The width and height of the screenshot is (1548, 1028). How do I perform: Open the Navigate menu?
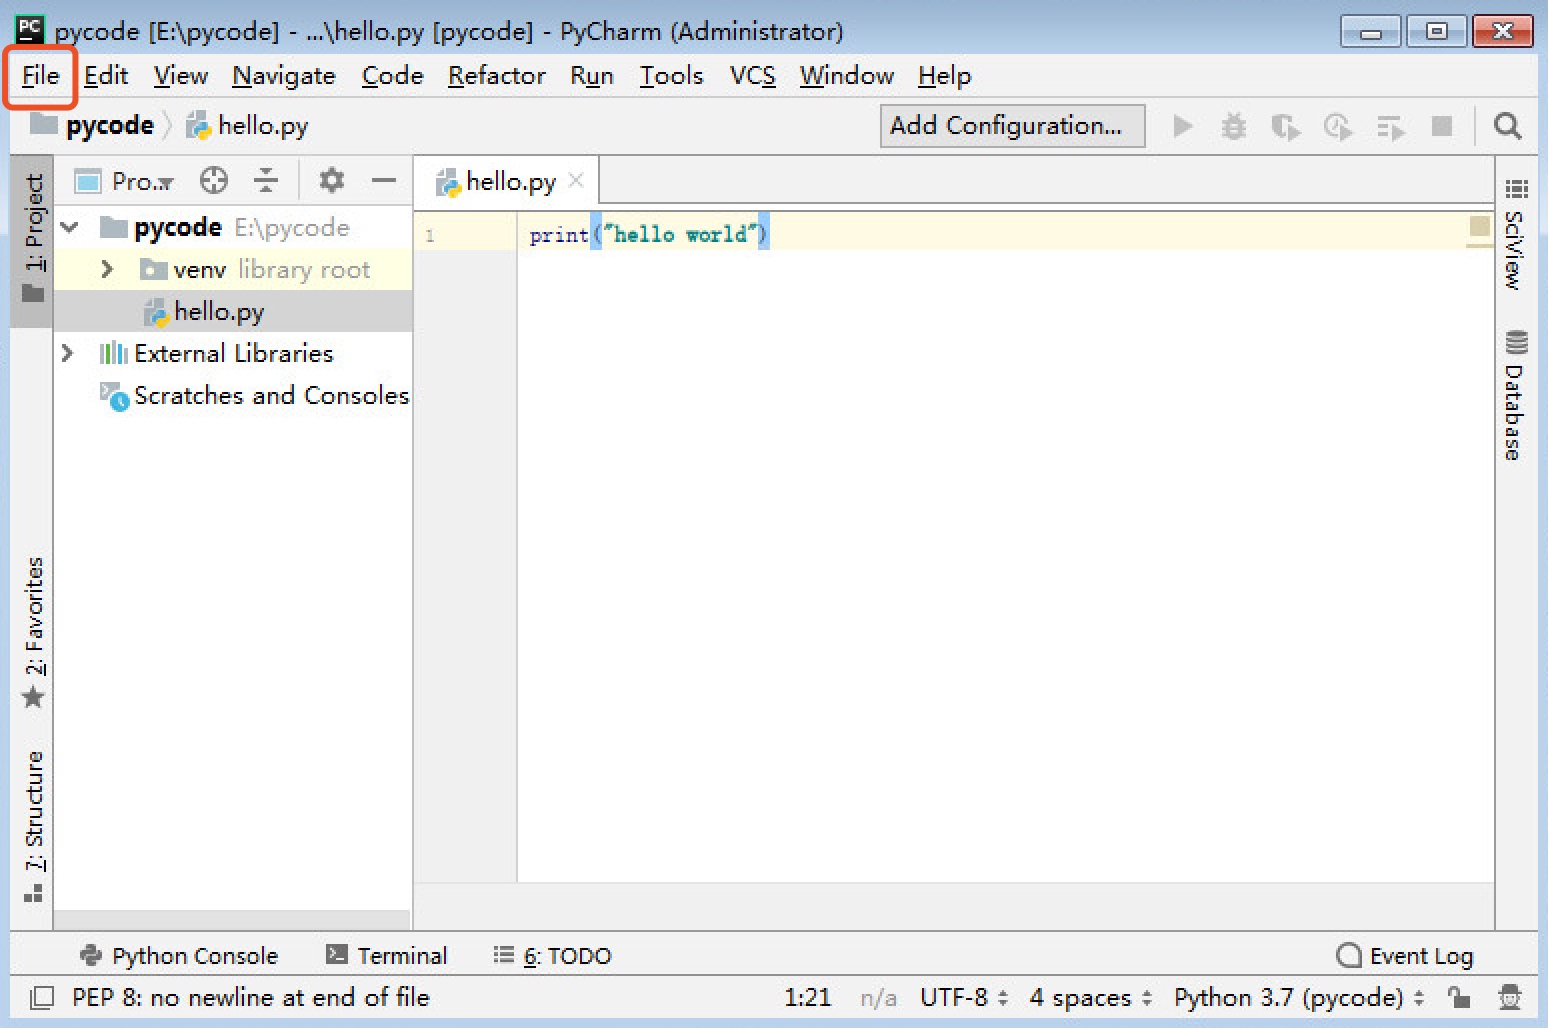pos(284,76)
